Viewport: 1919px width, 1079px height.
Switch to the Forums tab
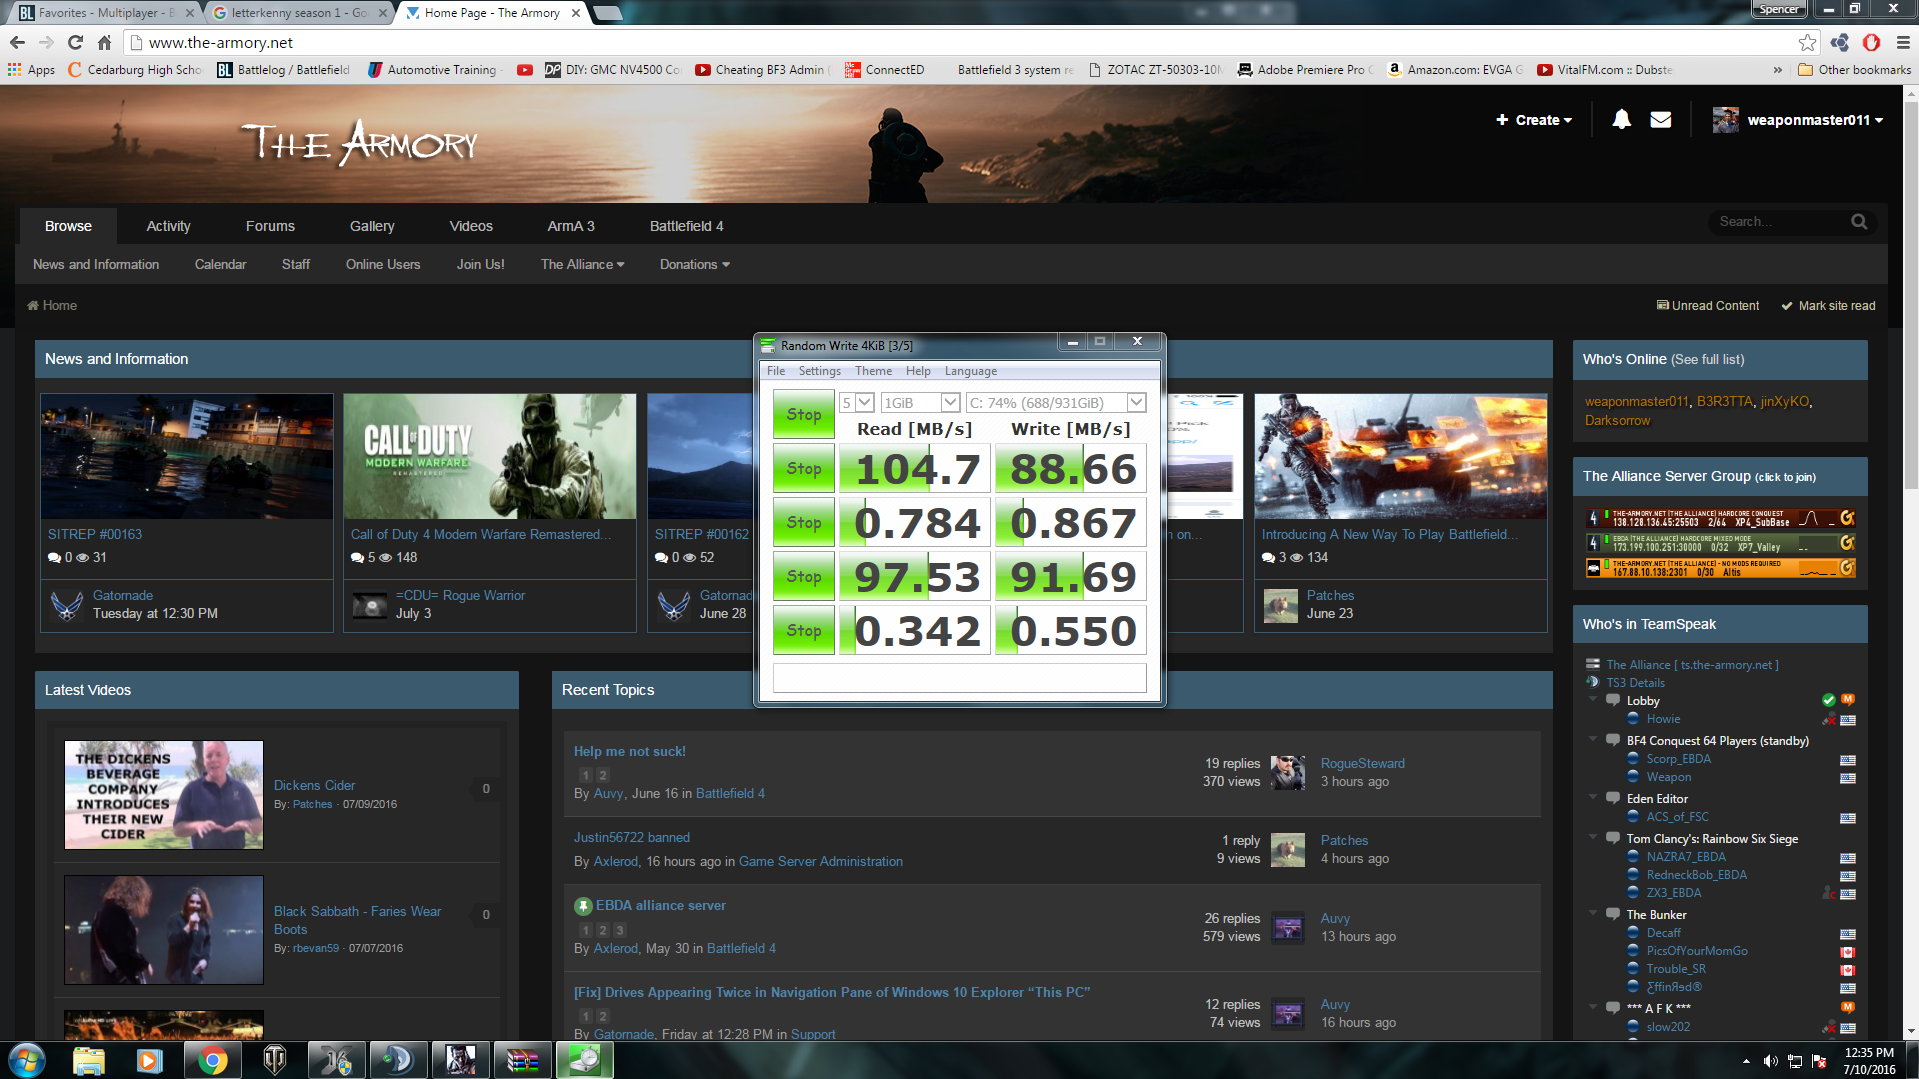[270, 226]
